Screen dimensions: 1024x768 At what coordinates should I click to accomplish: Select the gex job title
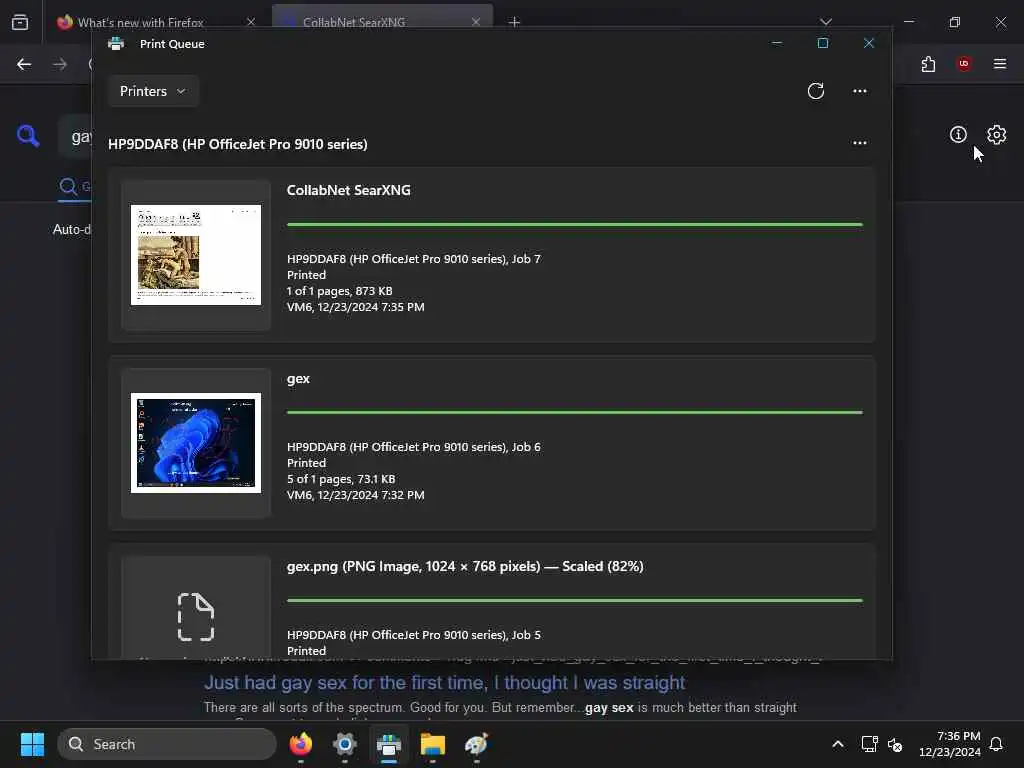pyautogui.click(x=298, y=379)
